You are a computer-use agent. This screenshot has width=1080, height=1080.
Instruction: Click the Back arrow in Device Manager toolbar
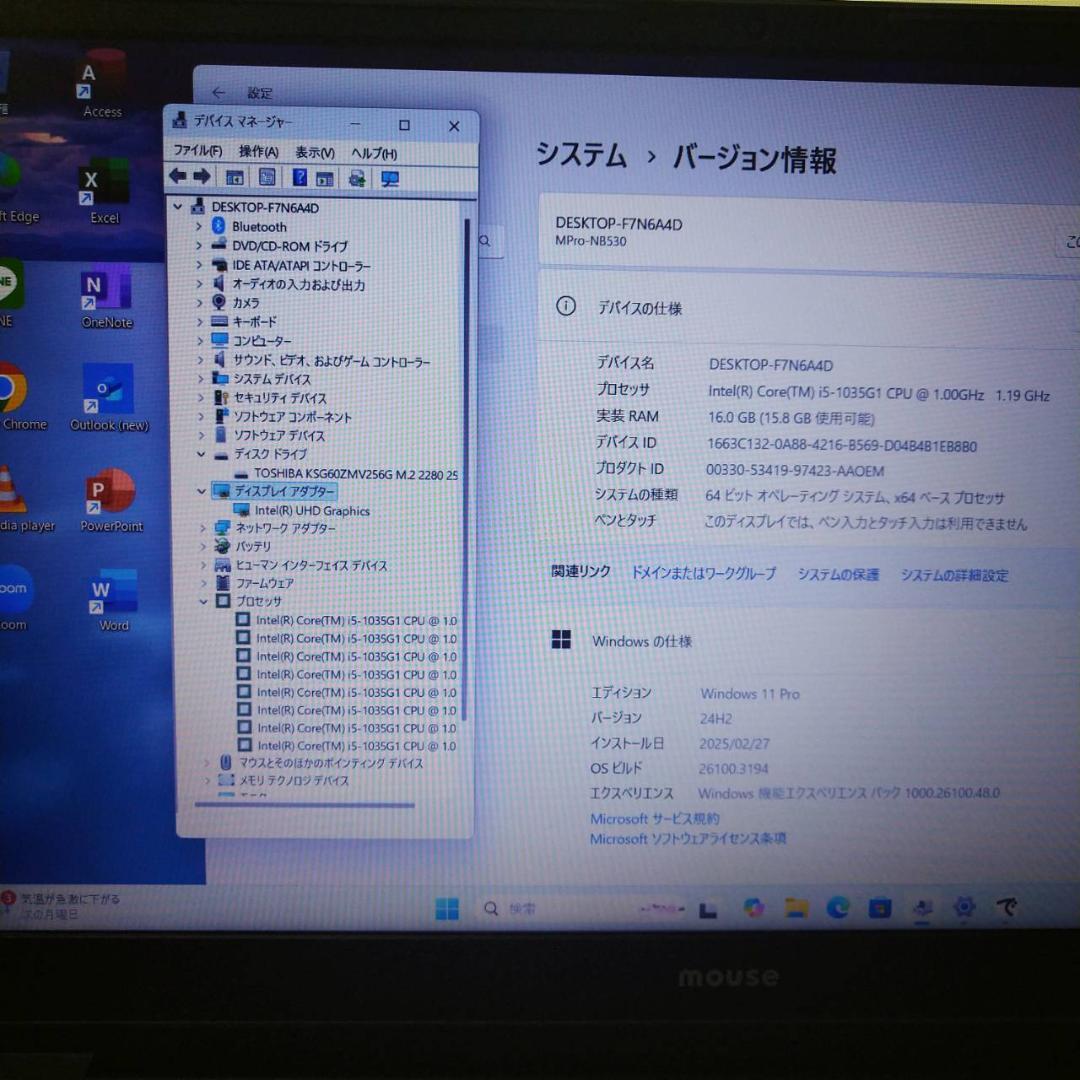point(178,176)
